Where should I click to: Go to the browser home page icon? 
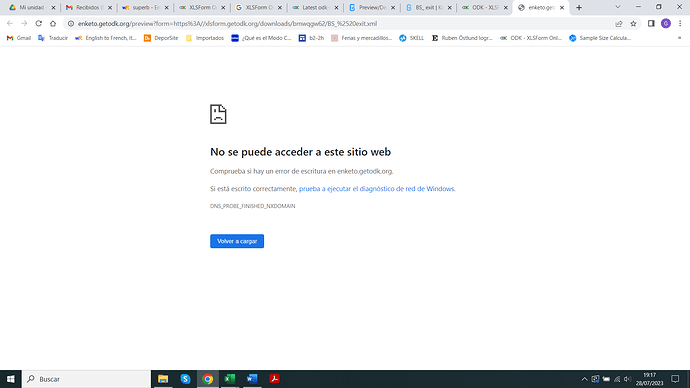click(53, 24)
